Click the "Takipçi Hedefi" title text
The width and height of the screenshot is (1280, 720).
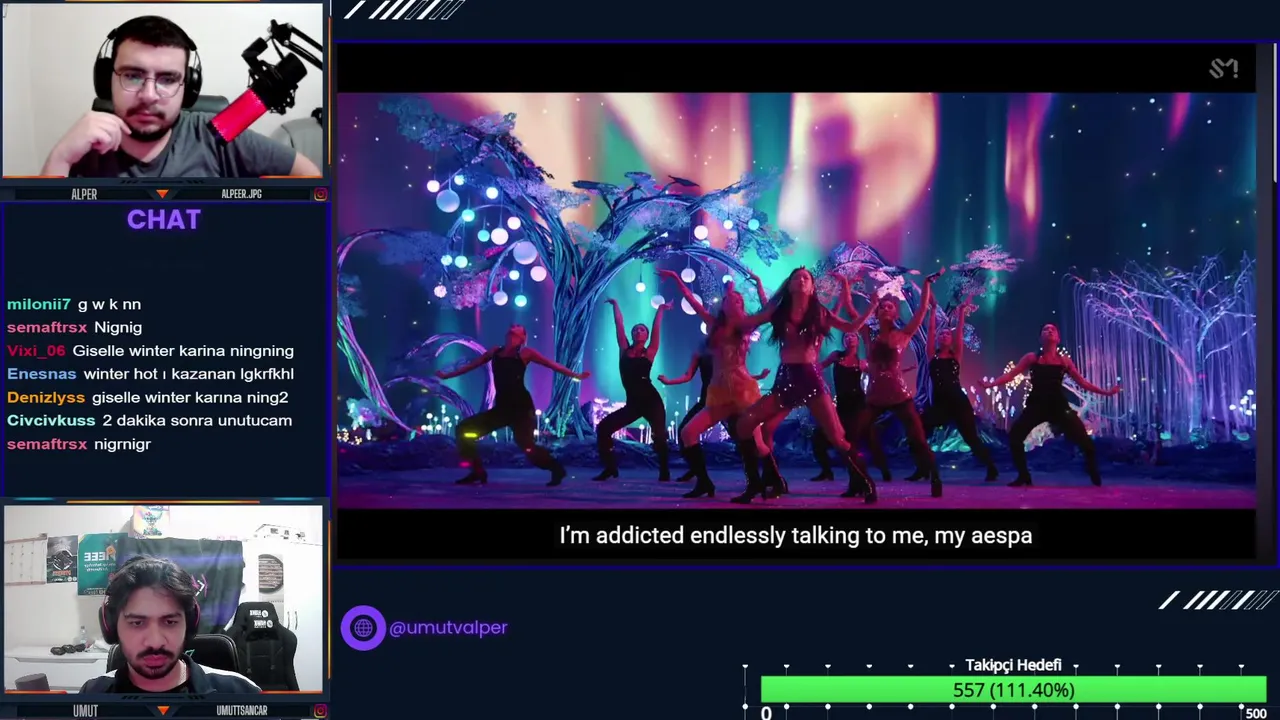[1013, 665]
